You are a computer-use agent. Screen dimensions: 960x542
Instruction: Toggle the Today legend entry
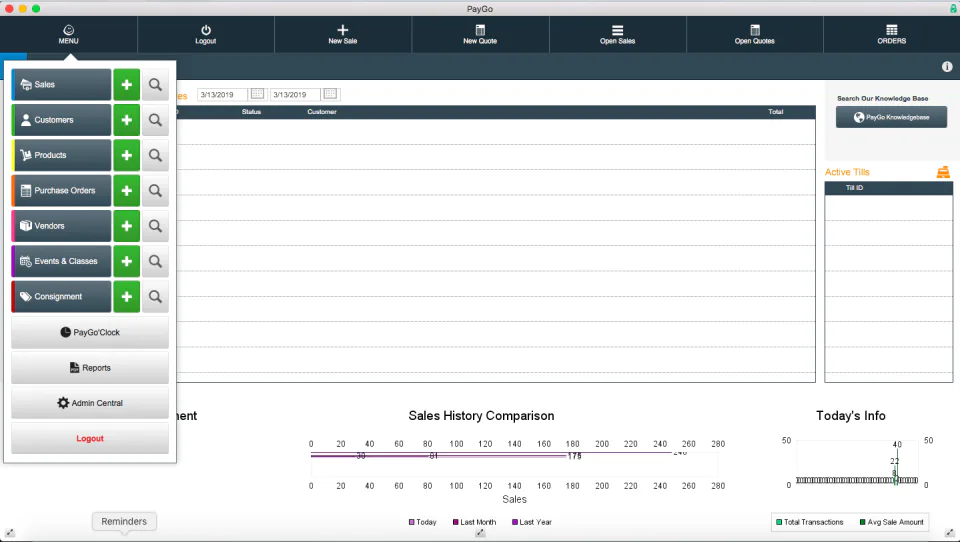pyautogui.click(x=422, y=522)
